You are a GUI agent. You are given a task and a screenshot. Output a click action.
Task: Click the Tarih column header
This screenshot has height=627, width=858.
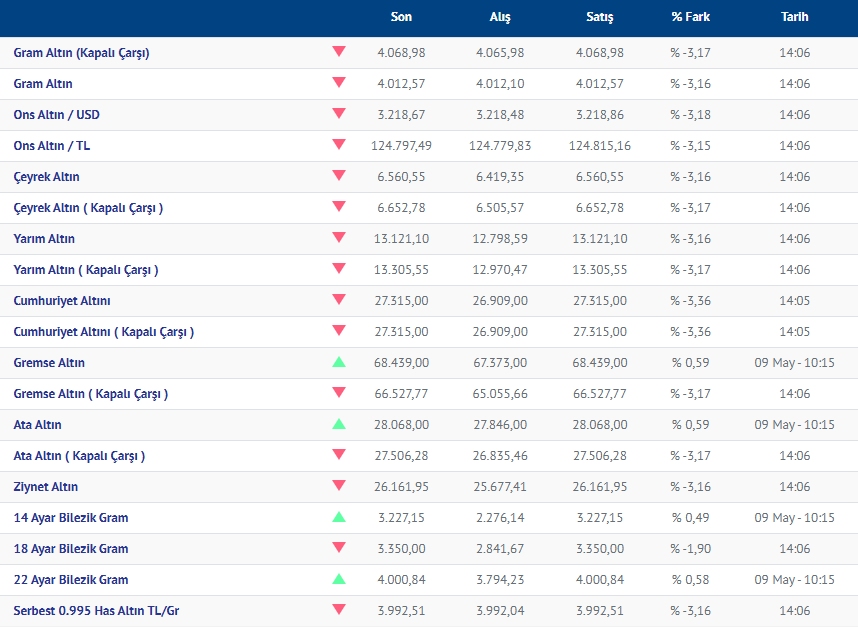[795, 17]
